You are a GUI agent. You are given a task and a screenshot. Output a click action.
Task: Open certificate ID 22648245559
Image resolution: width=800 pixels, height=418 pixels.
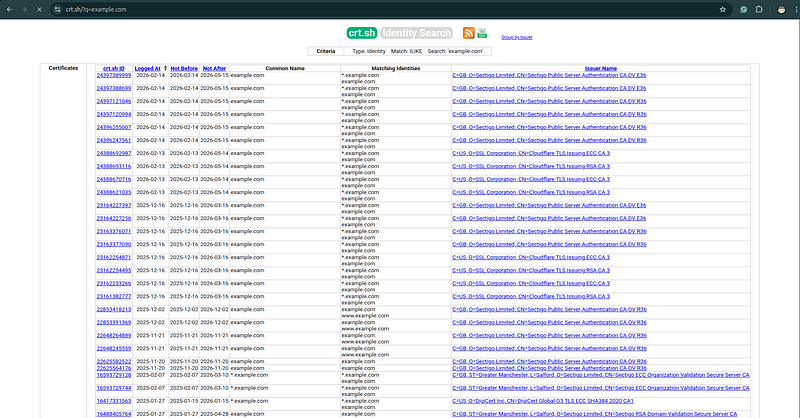[114, 349]
